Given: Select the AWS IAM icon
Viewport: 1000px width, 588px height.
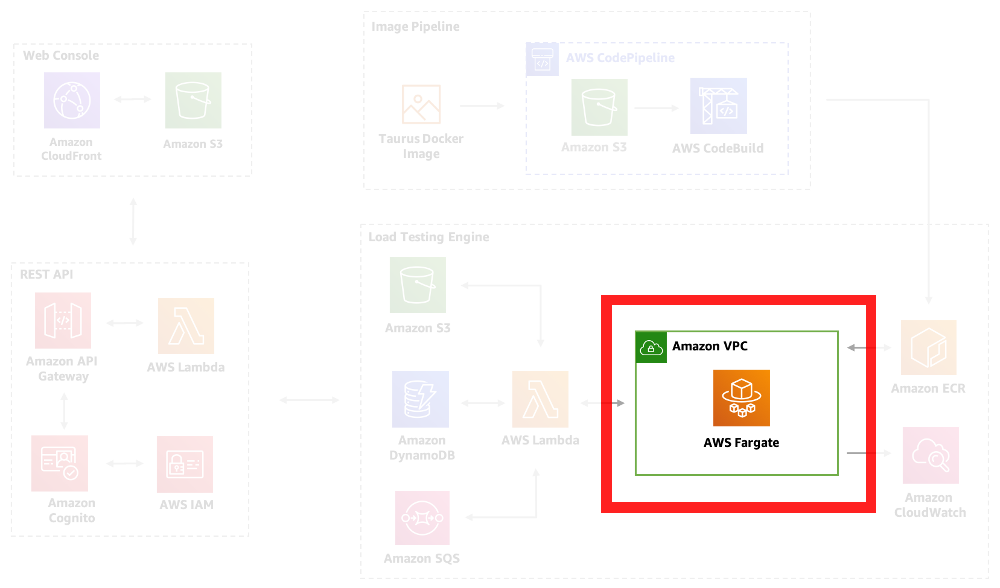Looking at the screenshot, I should [185, 464].
